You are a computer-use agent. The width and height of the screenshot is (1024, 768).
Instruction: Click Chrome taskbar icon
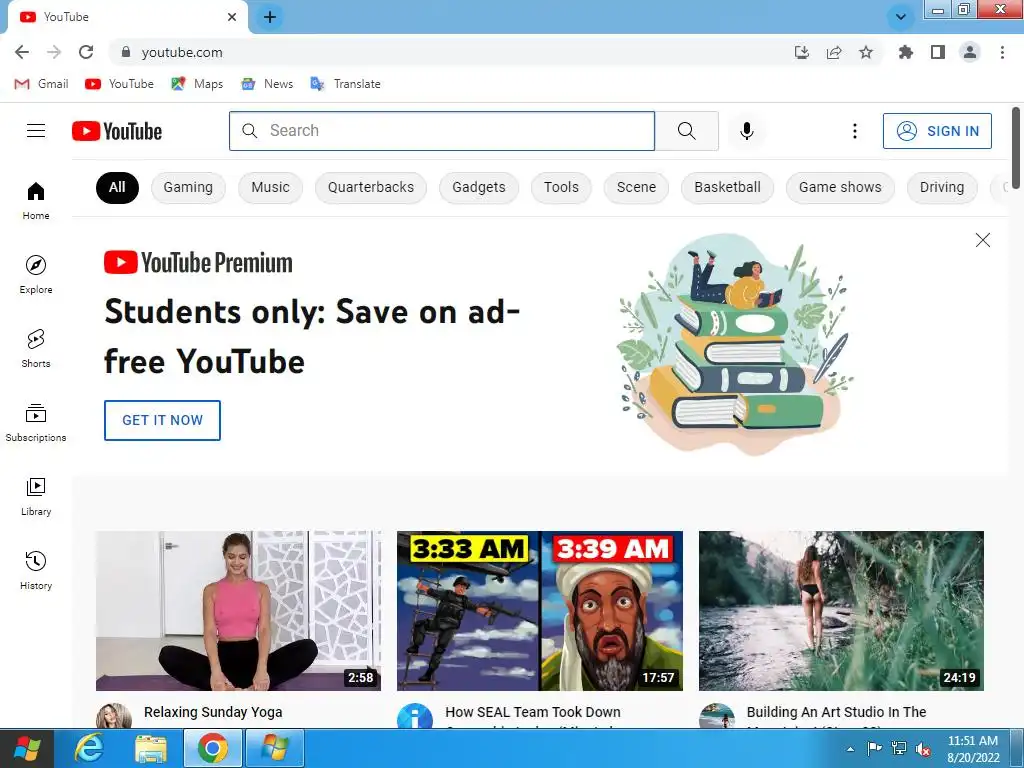coord(212,748)
